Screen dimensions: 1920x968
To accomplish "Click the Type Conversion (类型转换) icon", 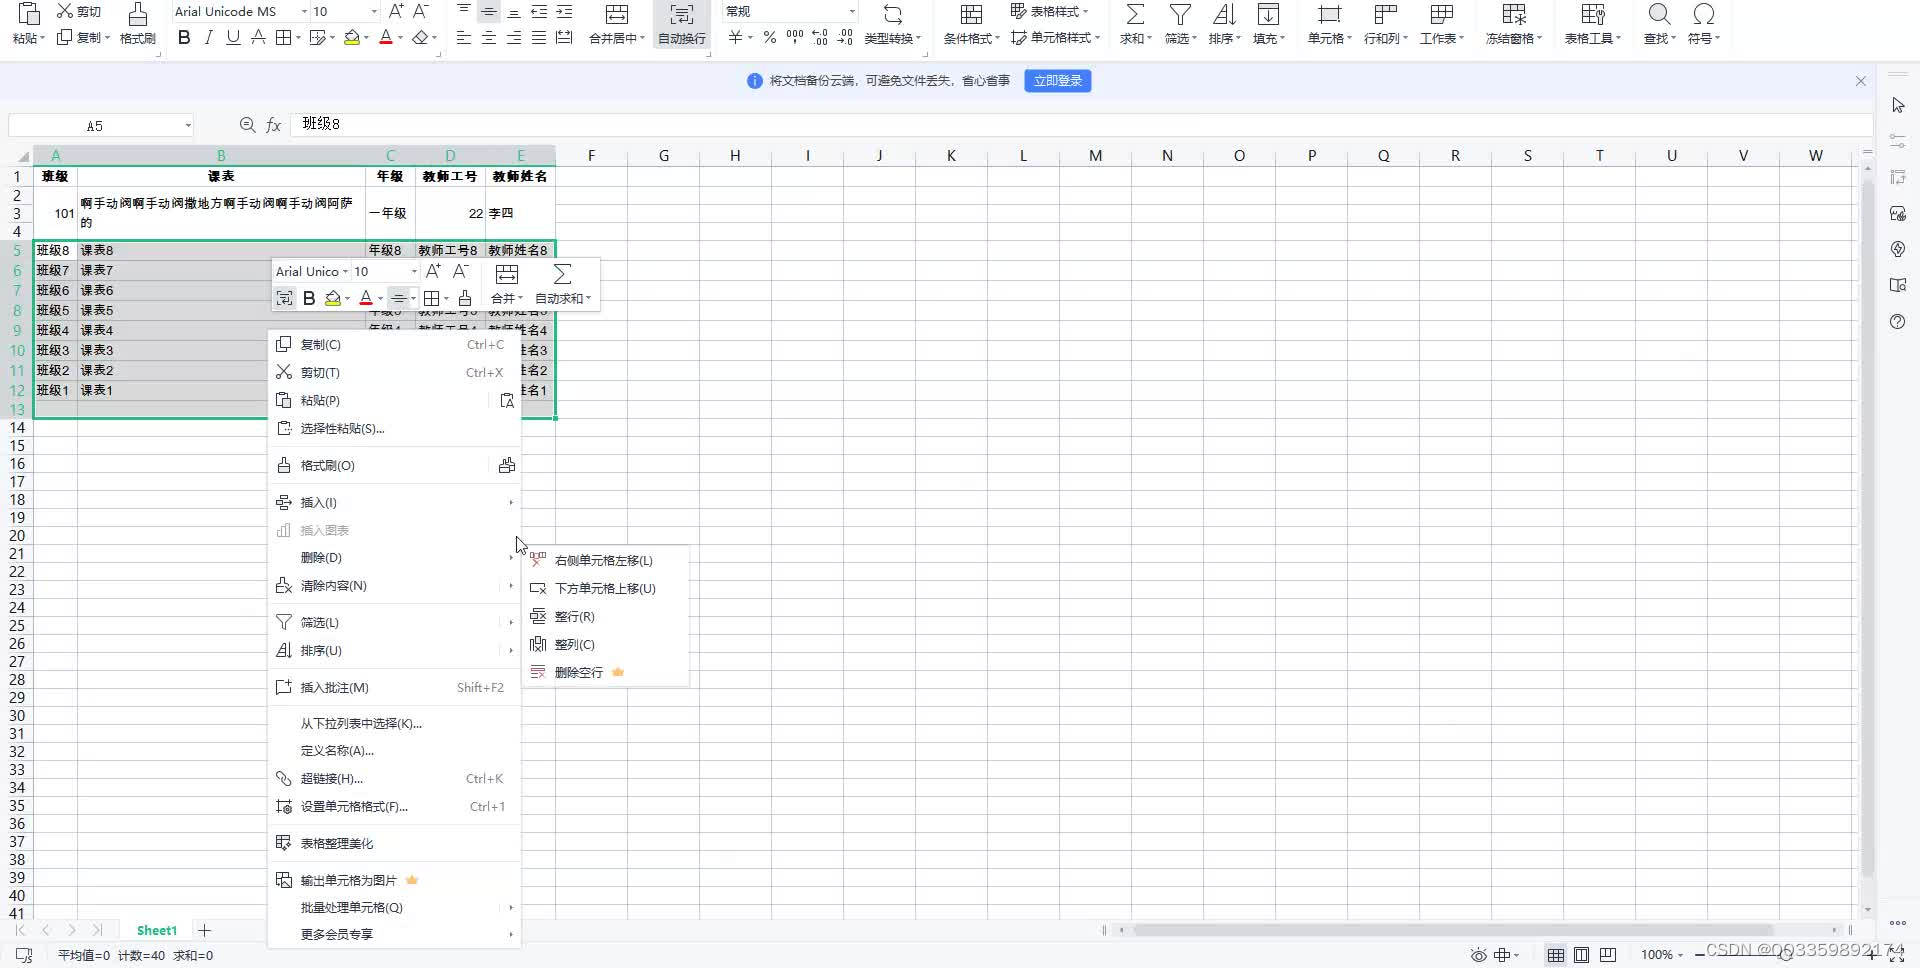I will tap(892, 14).
